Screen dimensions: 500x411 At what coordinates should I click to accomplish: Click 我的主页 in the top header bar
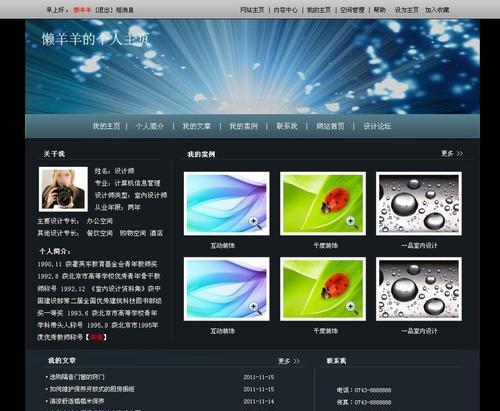[x=319, y=10]
